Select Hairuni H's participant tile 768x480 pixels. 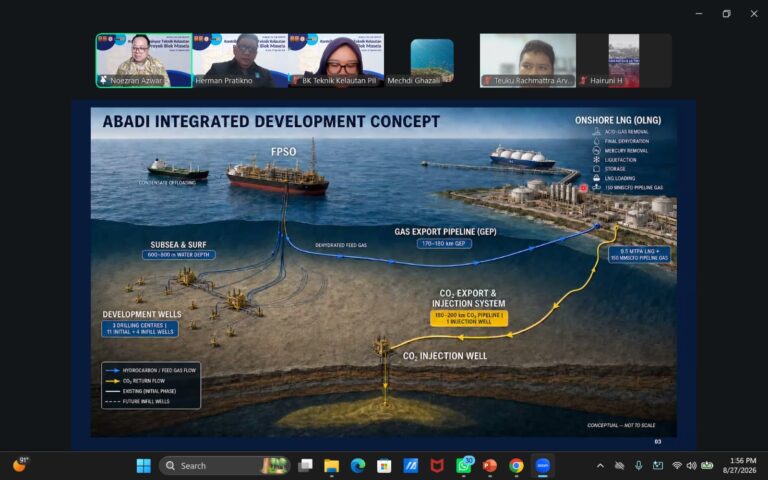tap(624, 60)
